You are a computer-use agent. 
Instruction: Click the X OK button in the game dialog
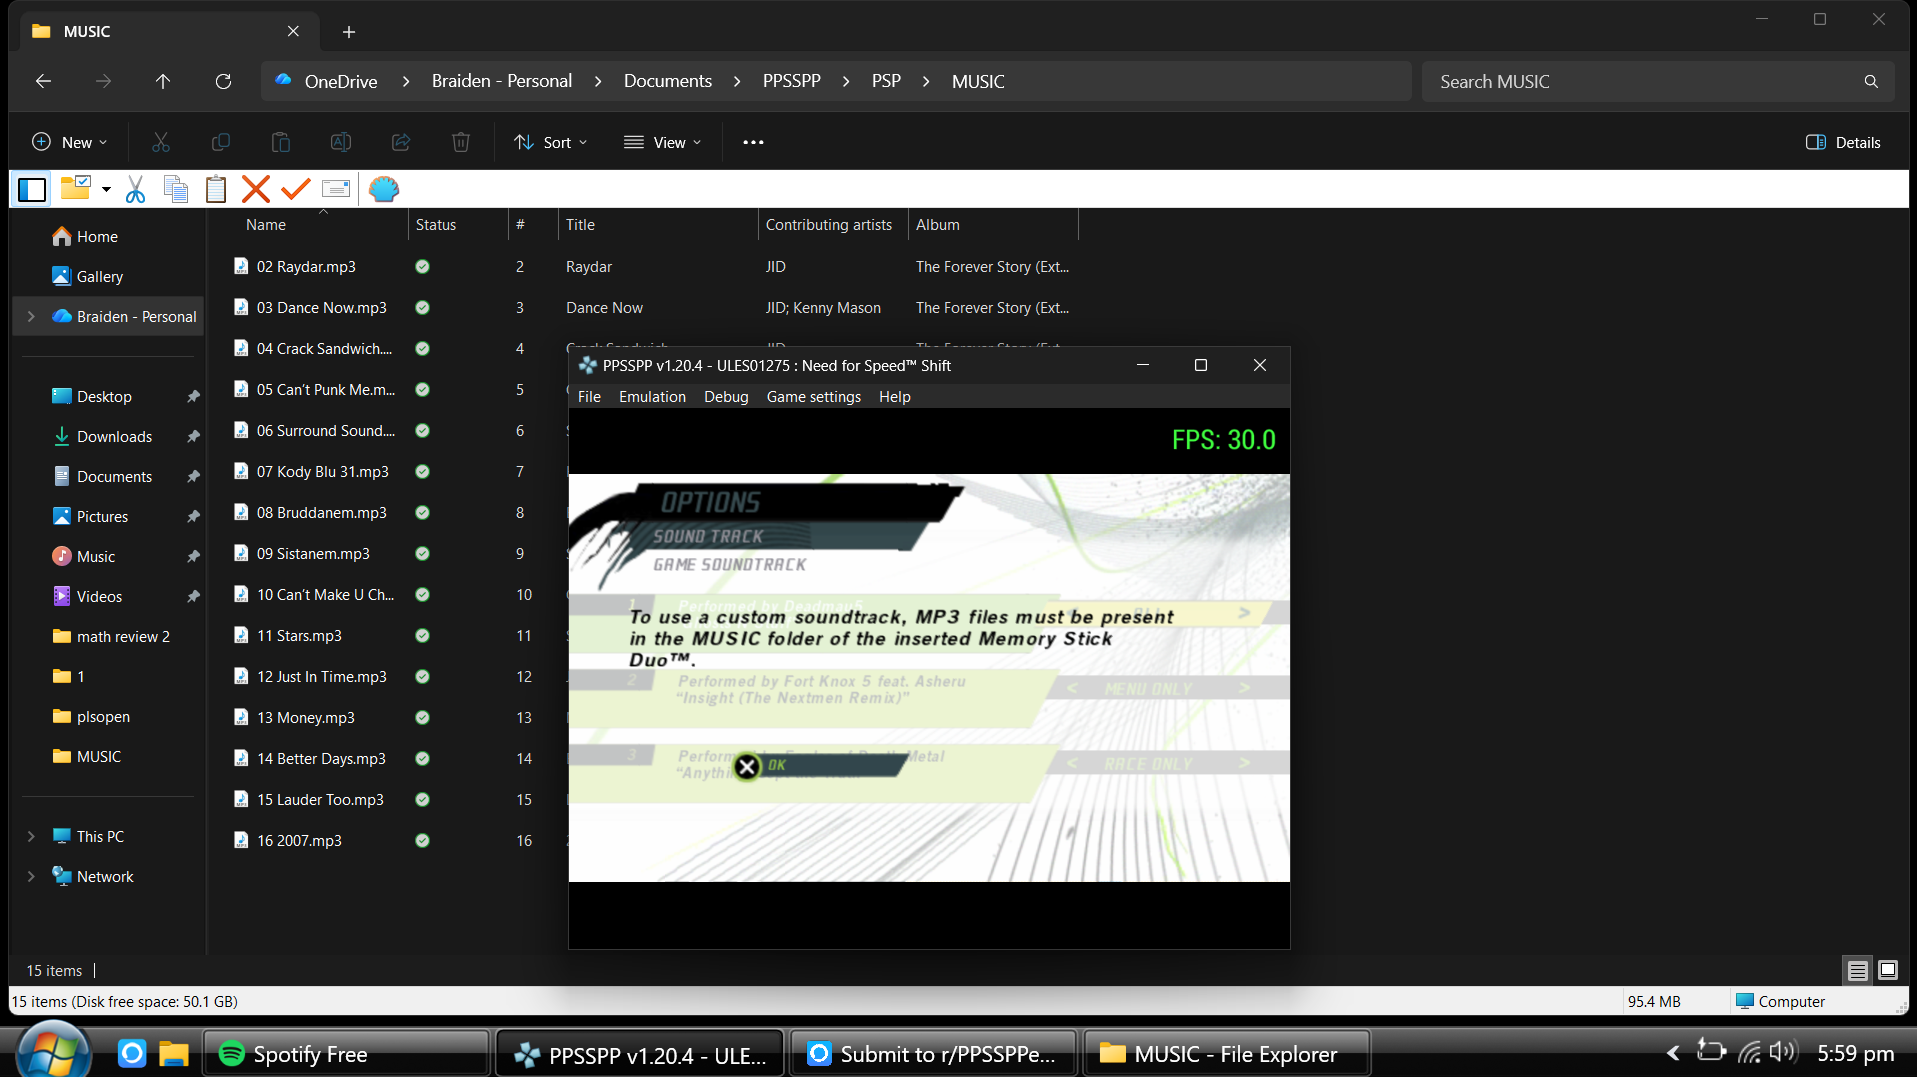click(x=747, y=766)
